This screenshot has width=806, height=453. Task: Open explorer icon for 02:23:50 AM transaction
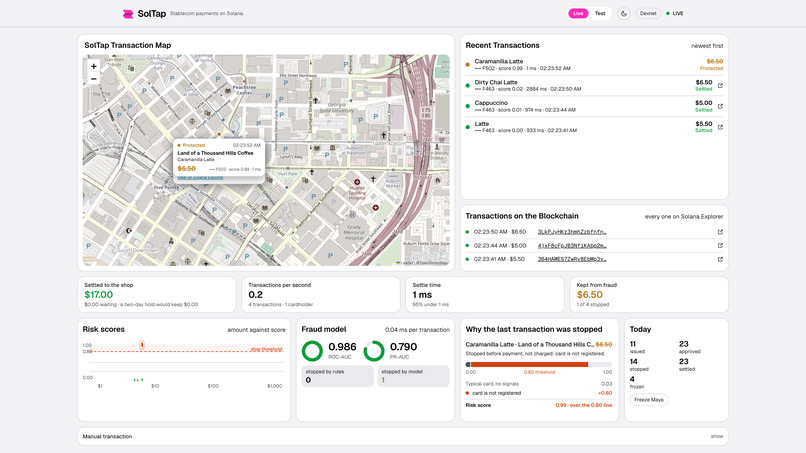[720, 232]
